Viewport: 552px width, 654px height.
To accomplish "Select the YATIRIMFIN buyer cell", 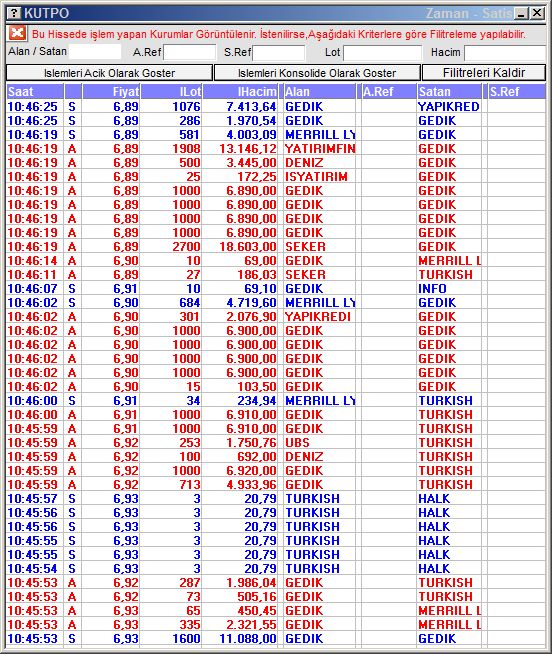I will 320,148.
